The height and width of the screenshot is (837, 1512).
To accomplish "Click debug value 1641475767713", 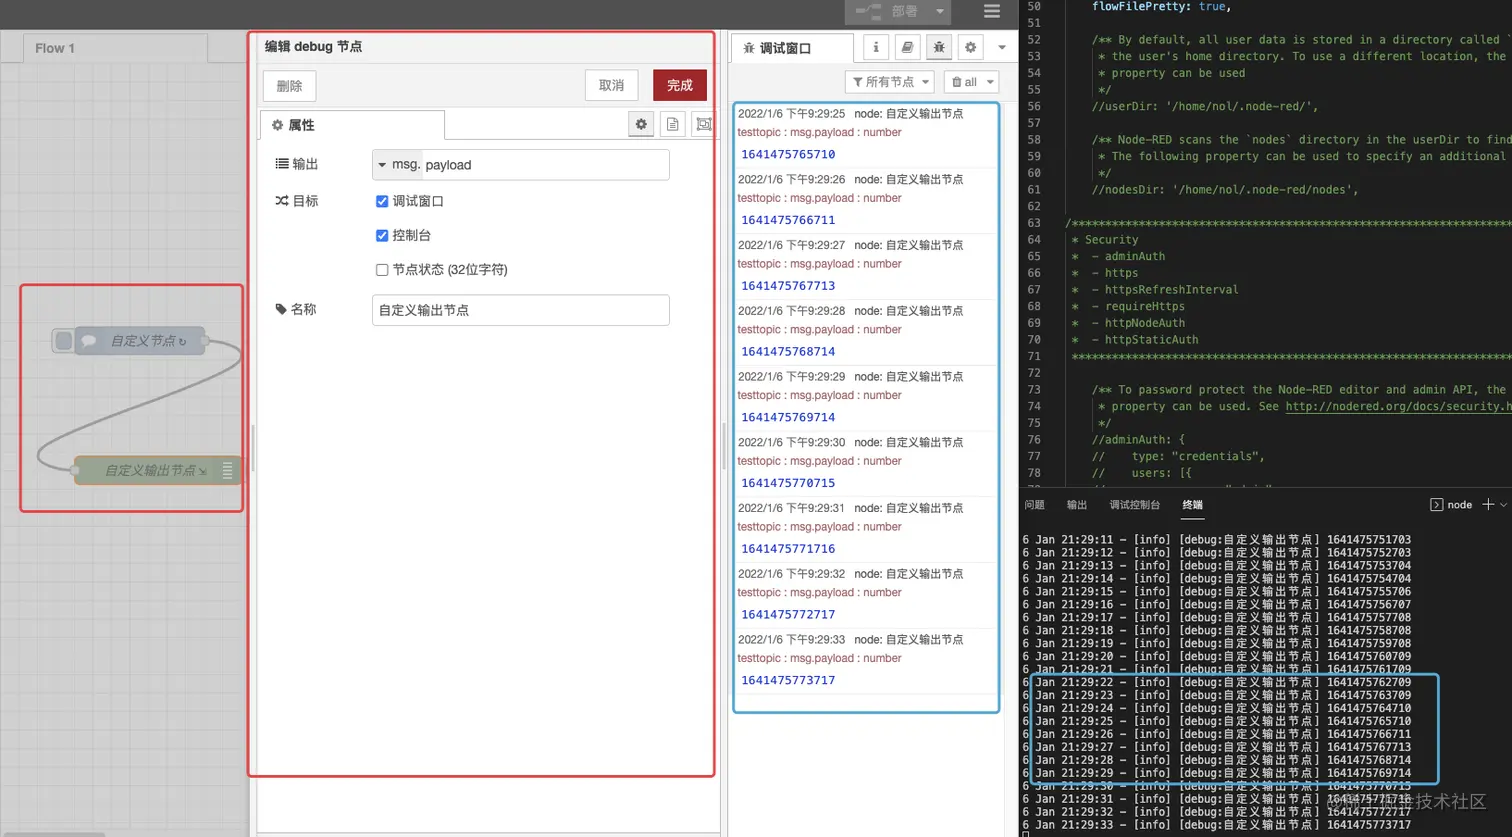I will click(788, 286).
